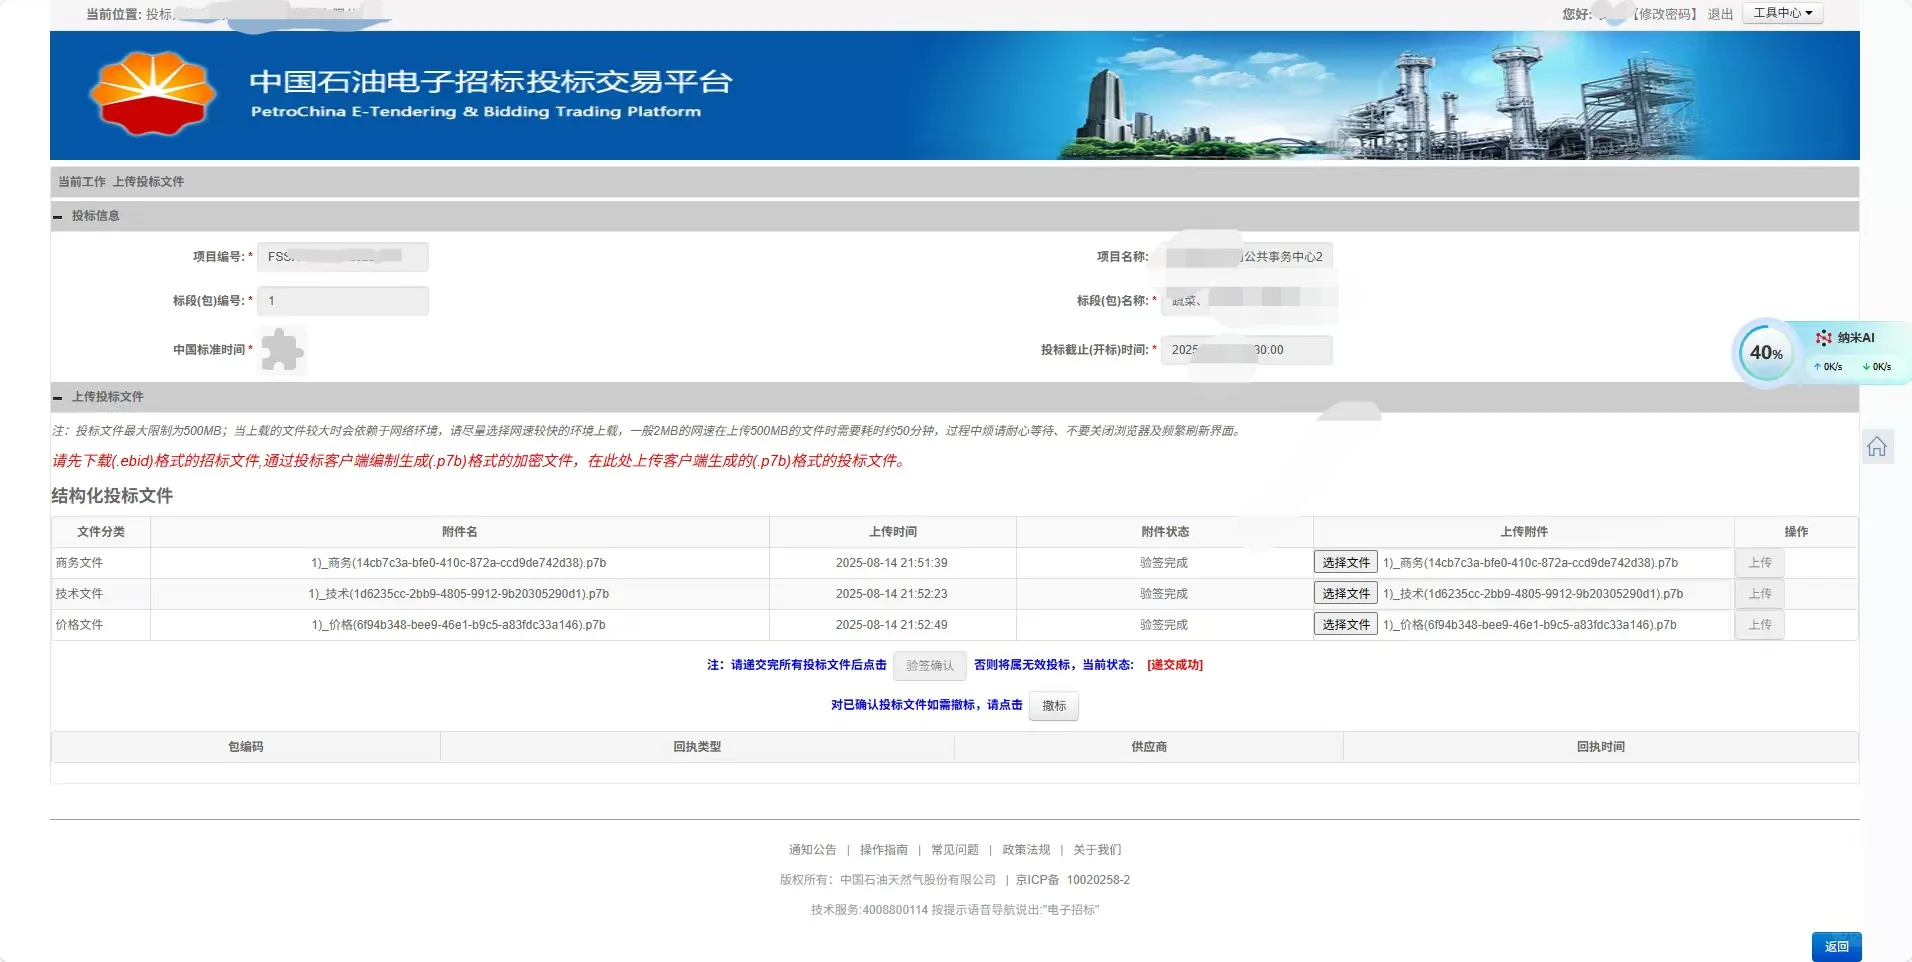Click 上传 in the 技术文件 row
Image resolution: width=1912 pixels, height=962 pixels.
click(1760, 594)
